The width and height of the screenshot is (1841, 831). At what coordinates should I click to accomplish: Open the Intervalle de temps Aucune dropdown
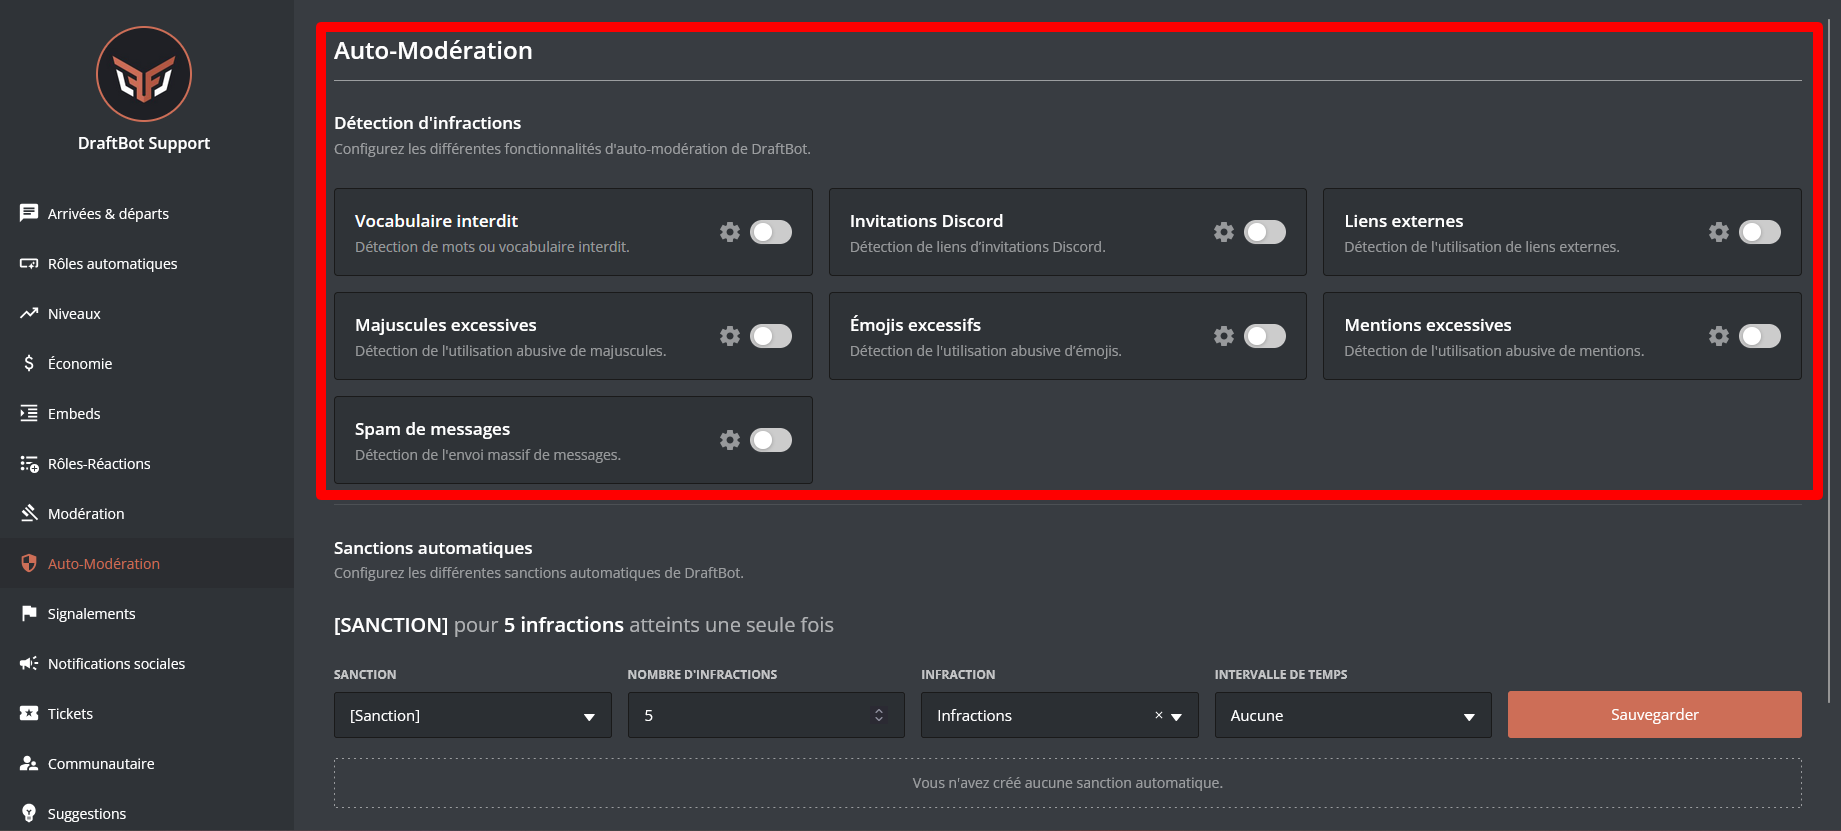click(x=1353, y=715)
